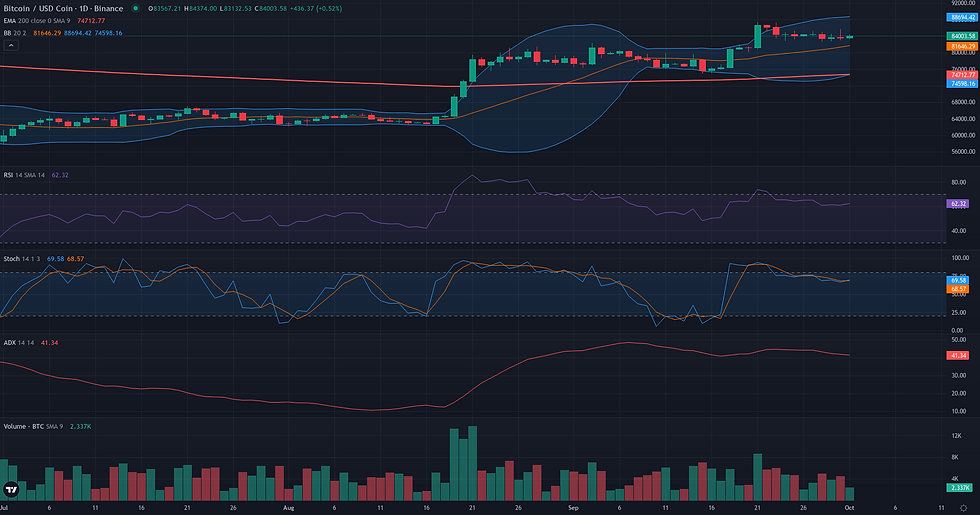This screenshot has height=515, width=980.
Task: Click the purple 62.32 RSI axis label
Action: click(x=958, y=204)
